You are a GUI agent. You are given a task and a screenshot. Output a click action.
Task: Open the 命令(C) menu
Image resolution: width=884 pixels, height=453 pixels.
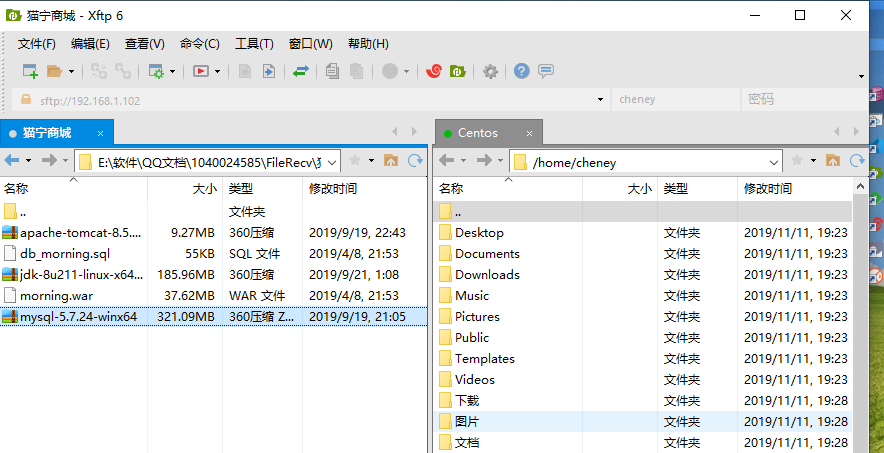point(200,44)
